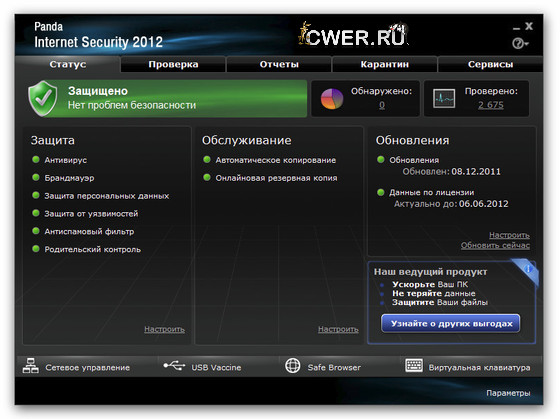Click the detected count 0 link
560x419 pixels.
point(382,105)
